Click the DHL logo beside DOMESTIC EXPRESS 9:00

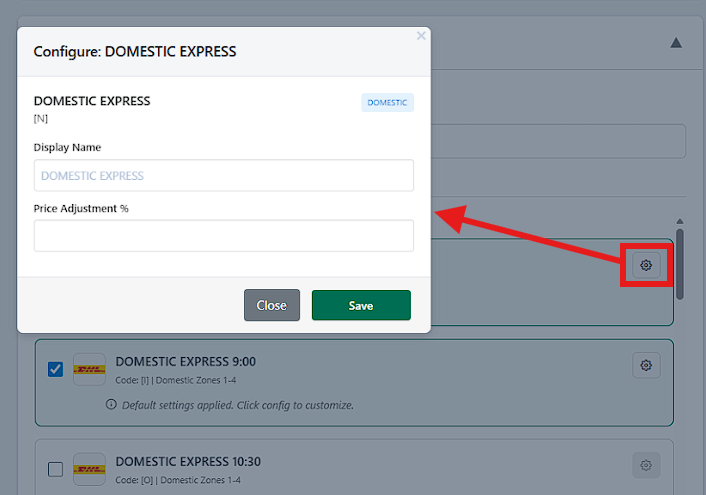point(89,369)
